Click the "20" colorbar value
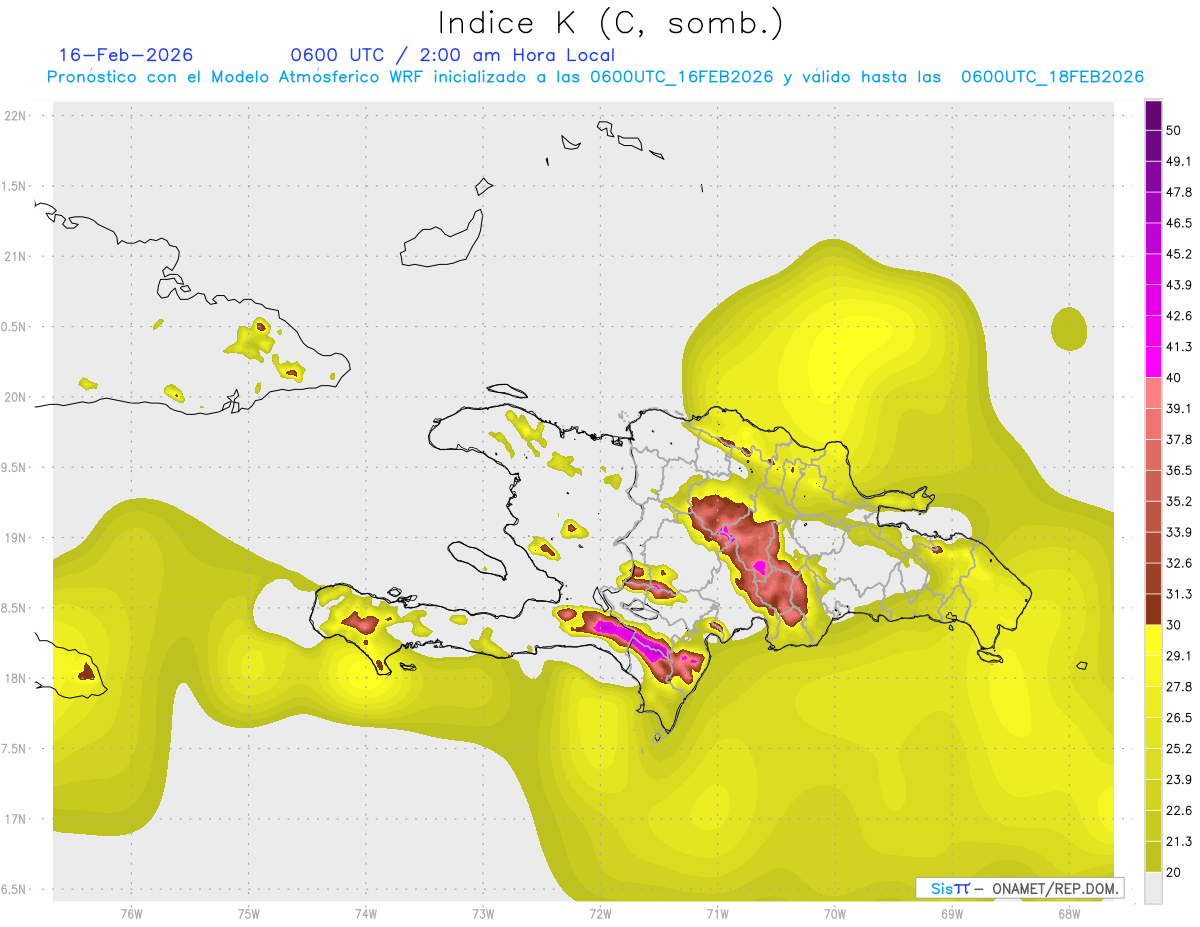This screenshot has width=1200, height=927. (x=1174, y=873)
